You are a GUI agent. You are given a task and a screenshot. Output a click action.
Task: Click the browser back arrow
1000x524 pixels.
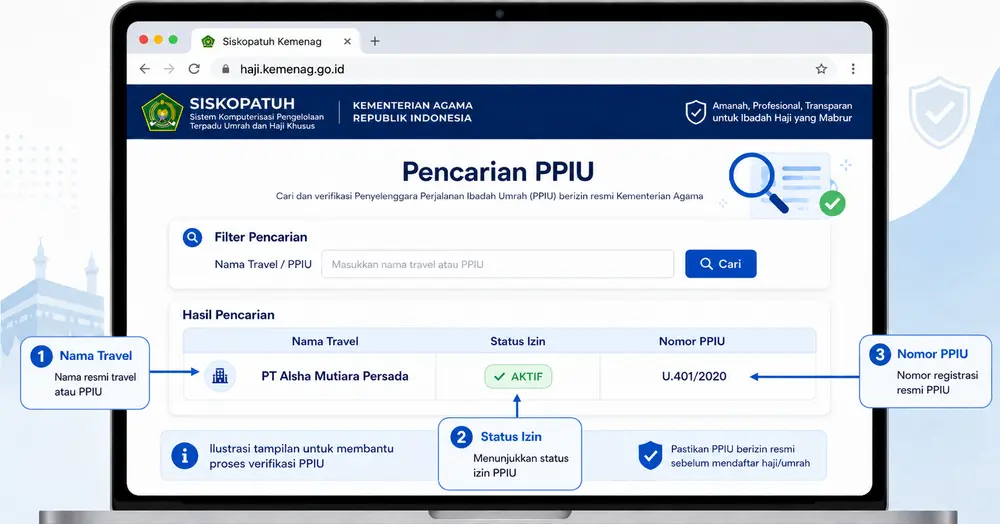(x=145, y=69)
